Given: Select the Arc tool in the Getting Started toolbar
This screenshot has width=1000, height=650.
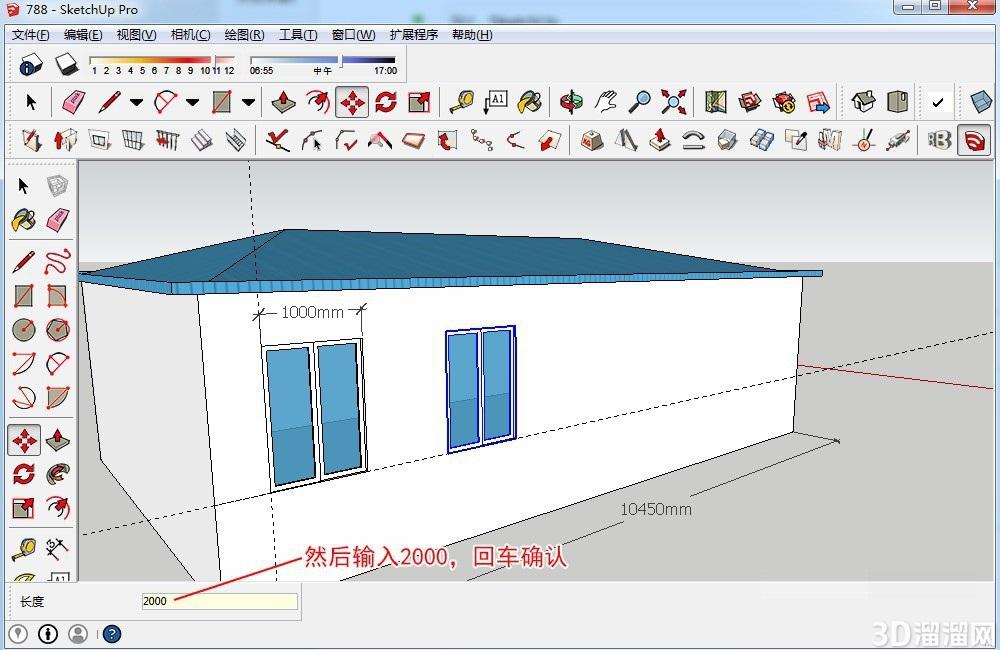Looking at the screenshot, I should pyautogui.click(x=165, y=102).
